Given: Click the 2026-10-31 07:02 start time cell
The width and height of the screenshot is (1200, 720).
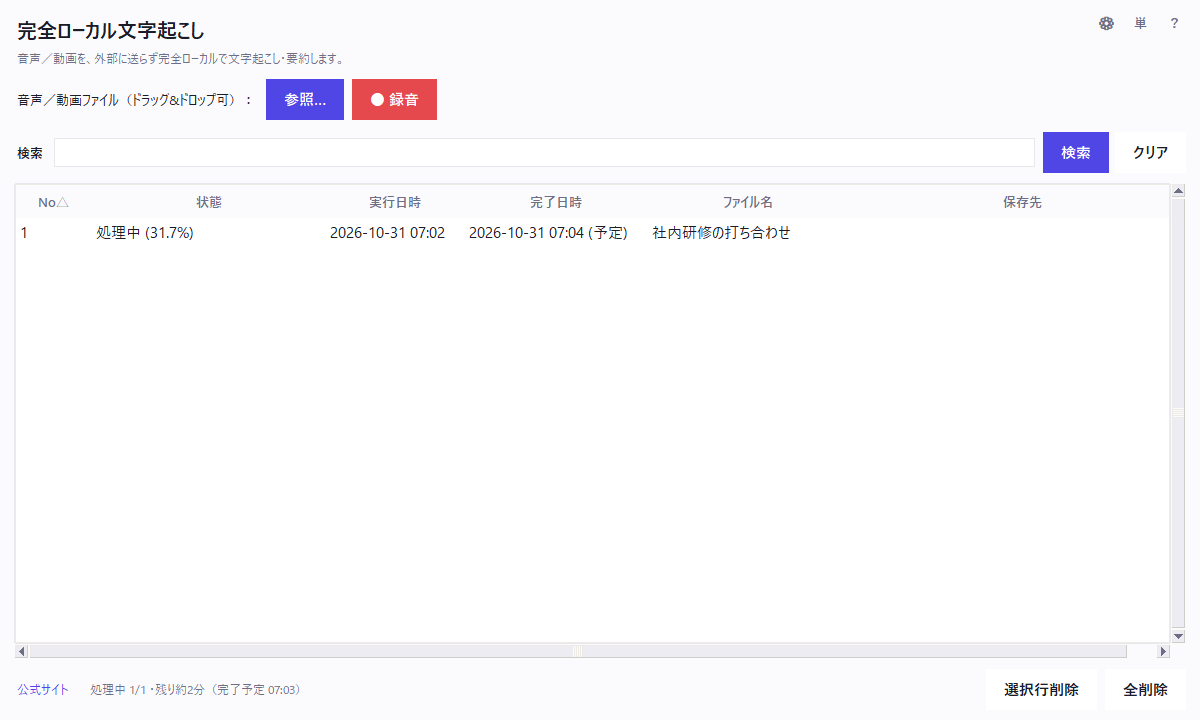Looking at the screenshot, I should tap(387, 233).
